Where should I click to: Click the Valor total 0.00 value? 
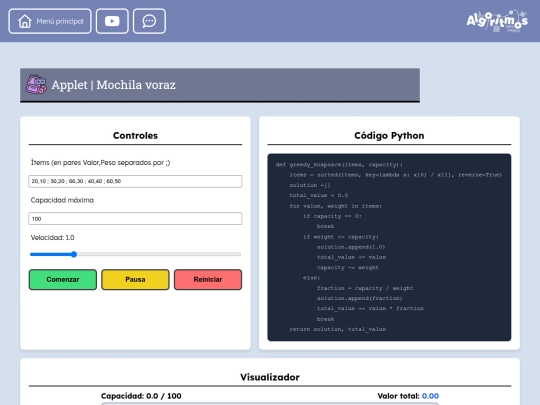coord(430,396)
